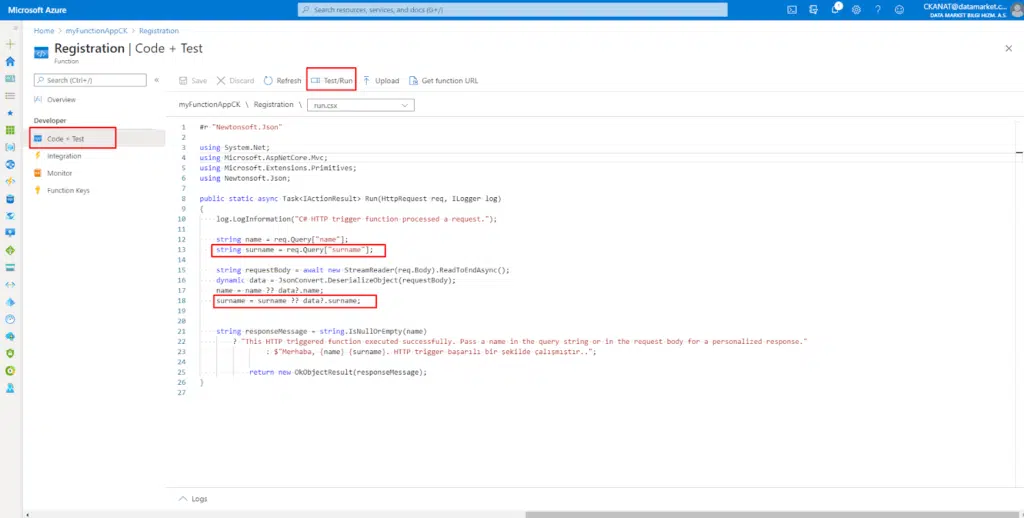Screen dimensions: 1024x518
Task: Click 'return new OkObjectResult(responseMessage);' line
Action: pos(338,372)
